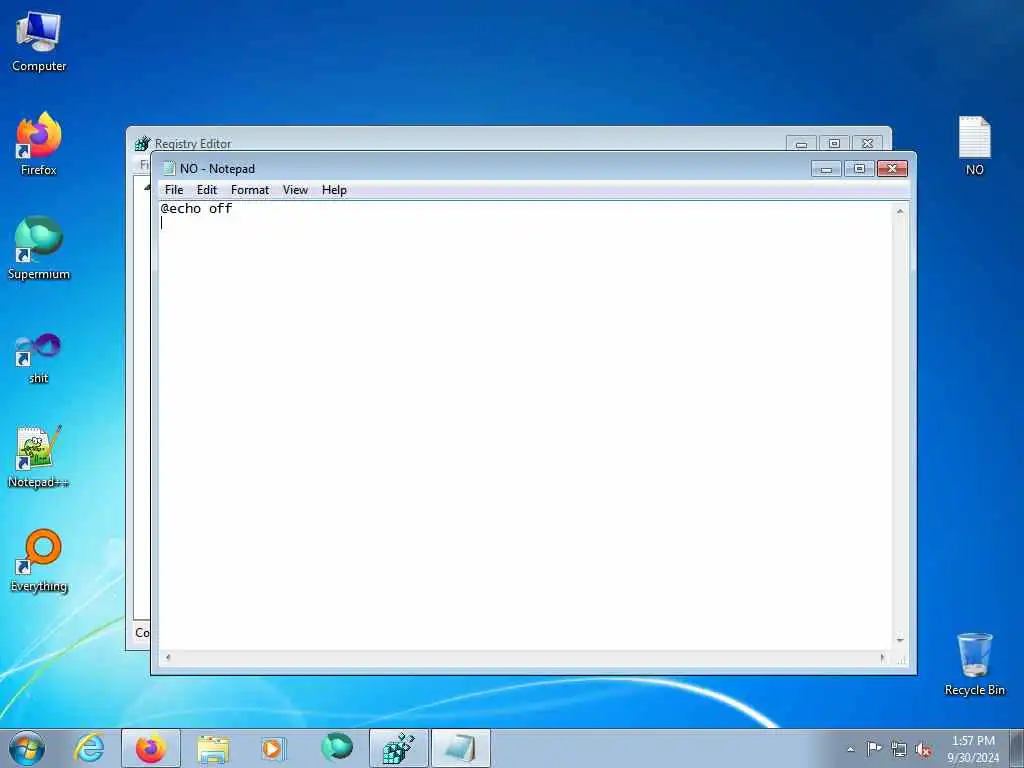This screenshot has width=1024, height=768.
Task: Open the Notepad File menu
Action: point(174,190)
